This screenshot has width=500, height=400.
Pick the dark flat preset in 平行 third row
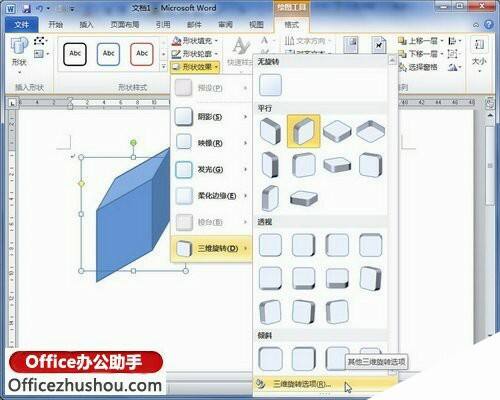(304, 199)
